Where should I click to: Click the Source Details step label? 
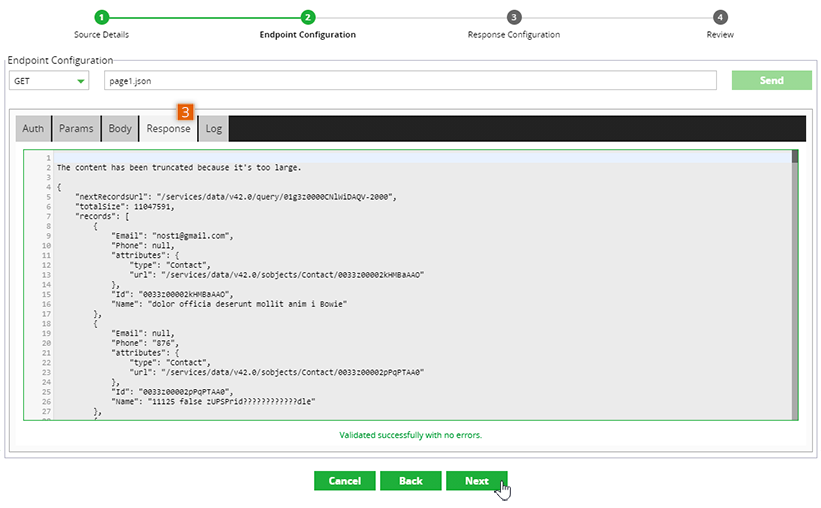click(x=101, y=35)
